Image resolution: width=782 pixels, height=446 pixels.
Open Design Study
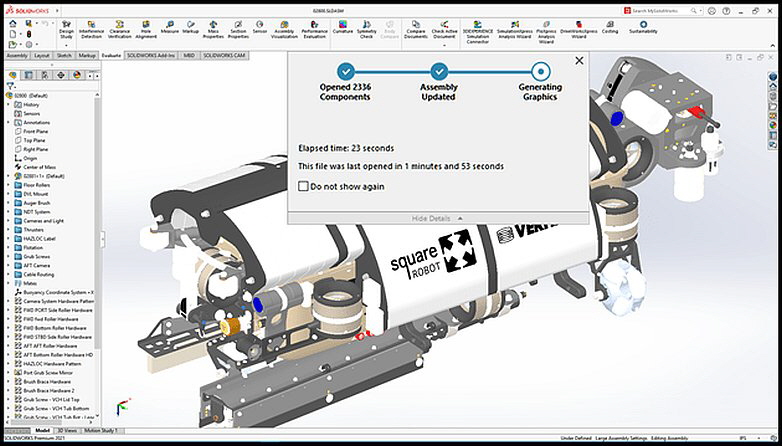tap(66, 29)
